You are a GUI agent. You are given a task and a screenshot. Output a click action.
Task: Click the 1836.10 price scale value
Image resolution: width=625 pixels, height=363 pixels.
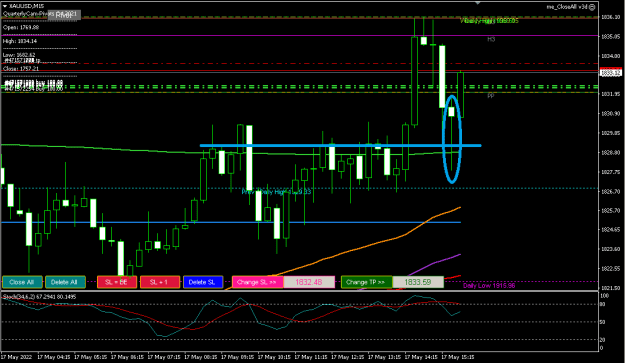click(611, 17)
